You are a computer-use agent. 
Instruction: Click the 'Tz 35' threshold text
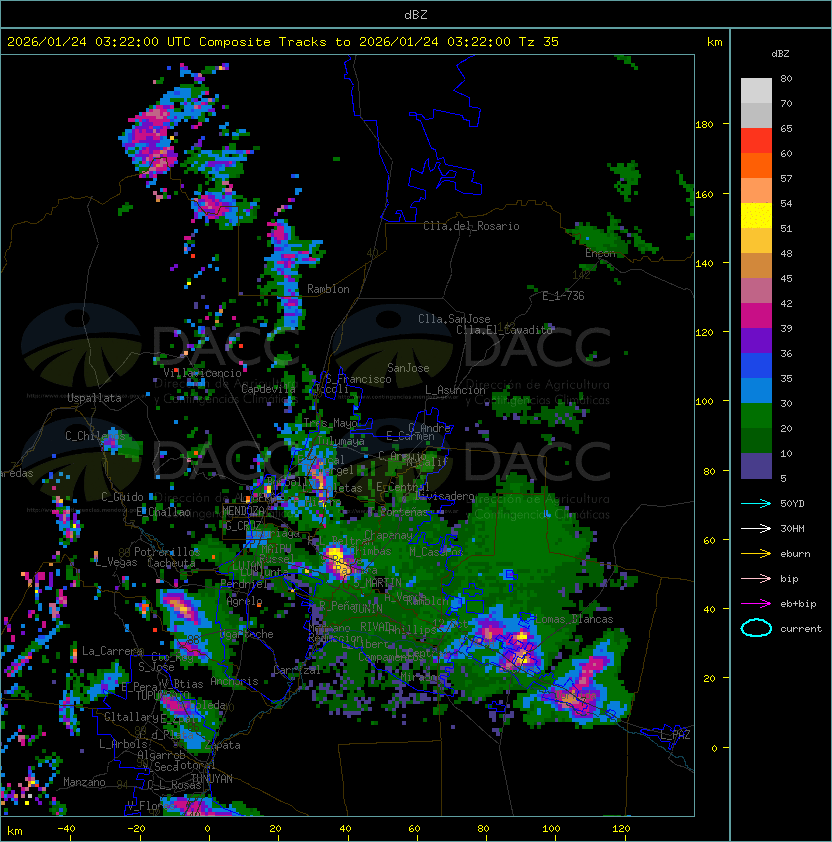coord(539,42)
